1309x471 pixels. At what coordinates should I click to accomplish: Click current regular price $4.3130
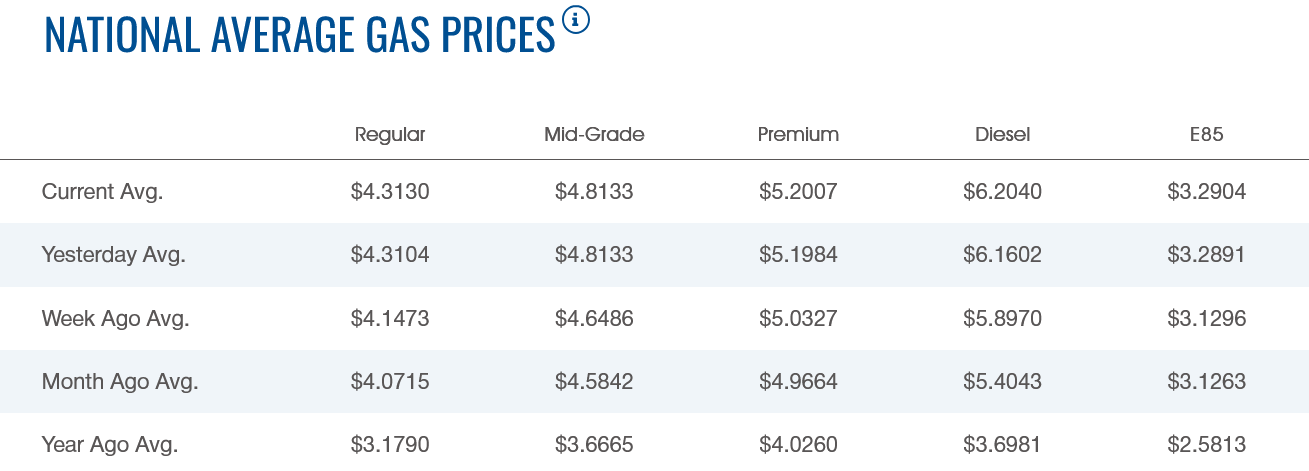point(390,192)
